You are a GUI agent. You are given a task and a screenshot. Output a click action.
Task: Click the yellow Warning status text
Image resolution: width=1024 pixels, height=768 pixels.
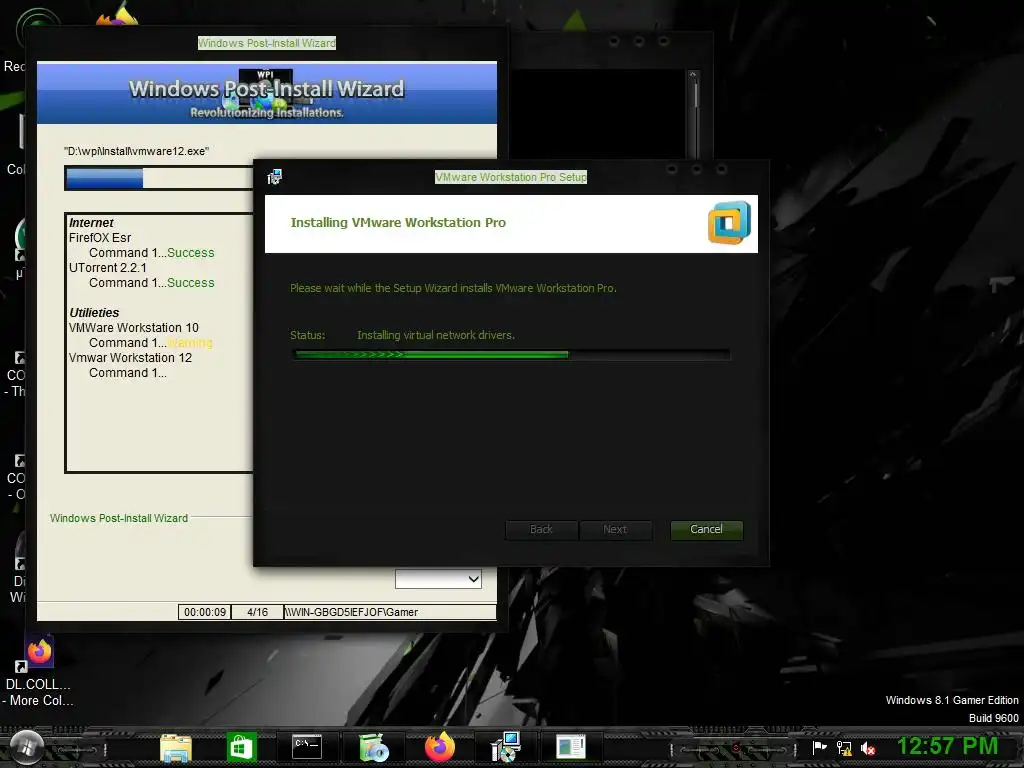[190, 343]
